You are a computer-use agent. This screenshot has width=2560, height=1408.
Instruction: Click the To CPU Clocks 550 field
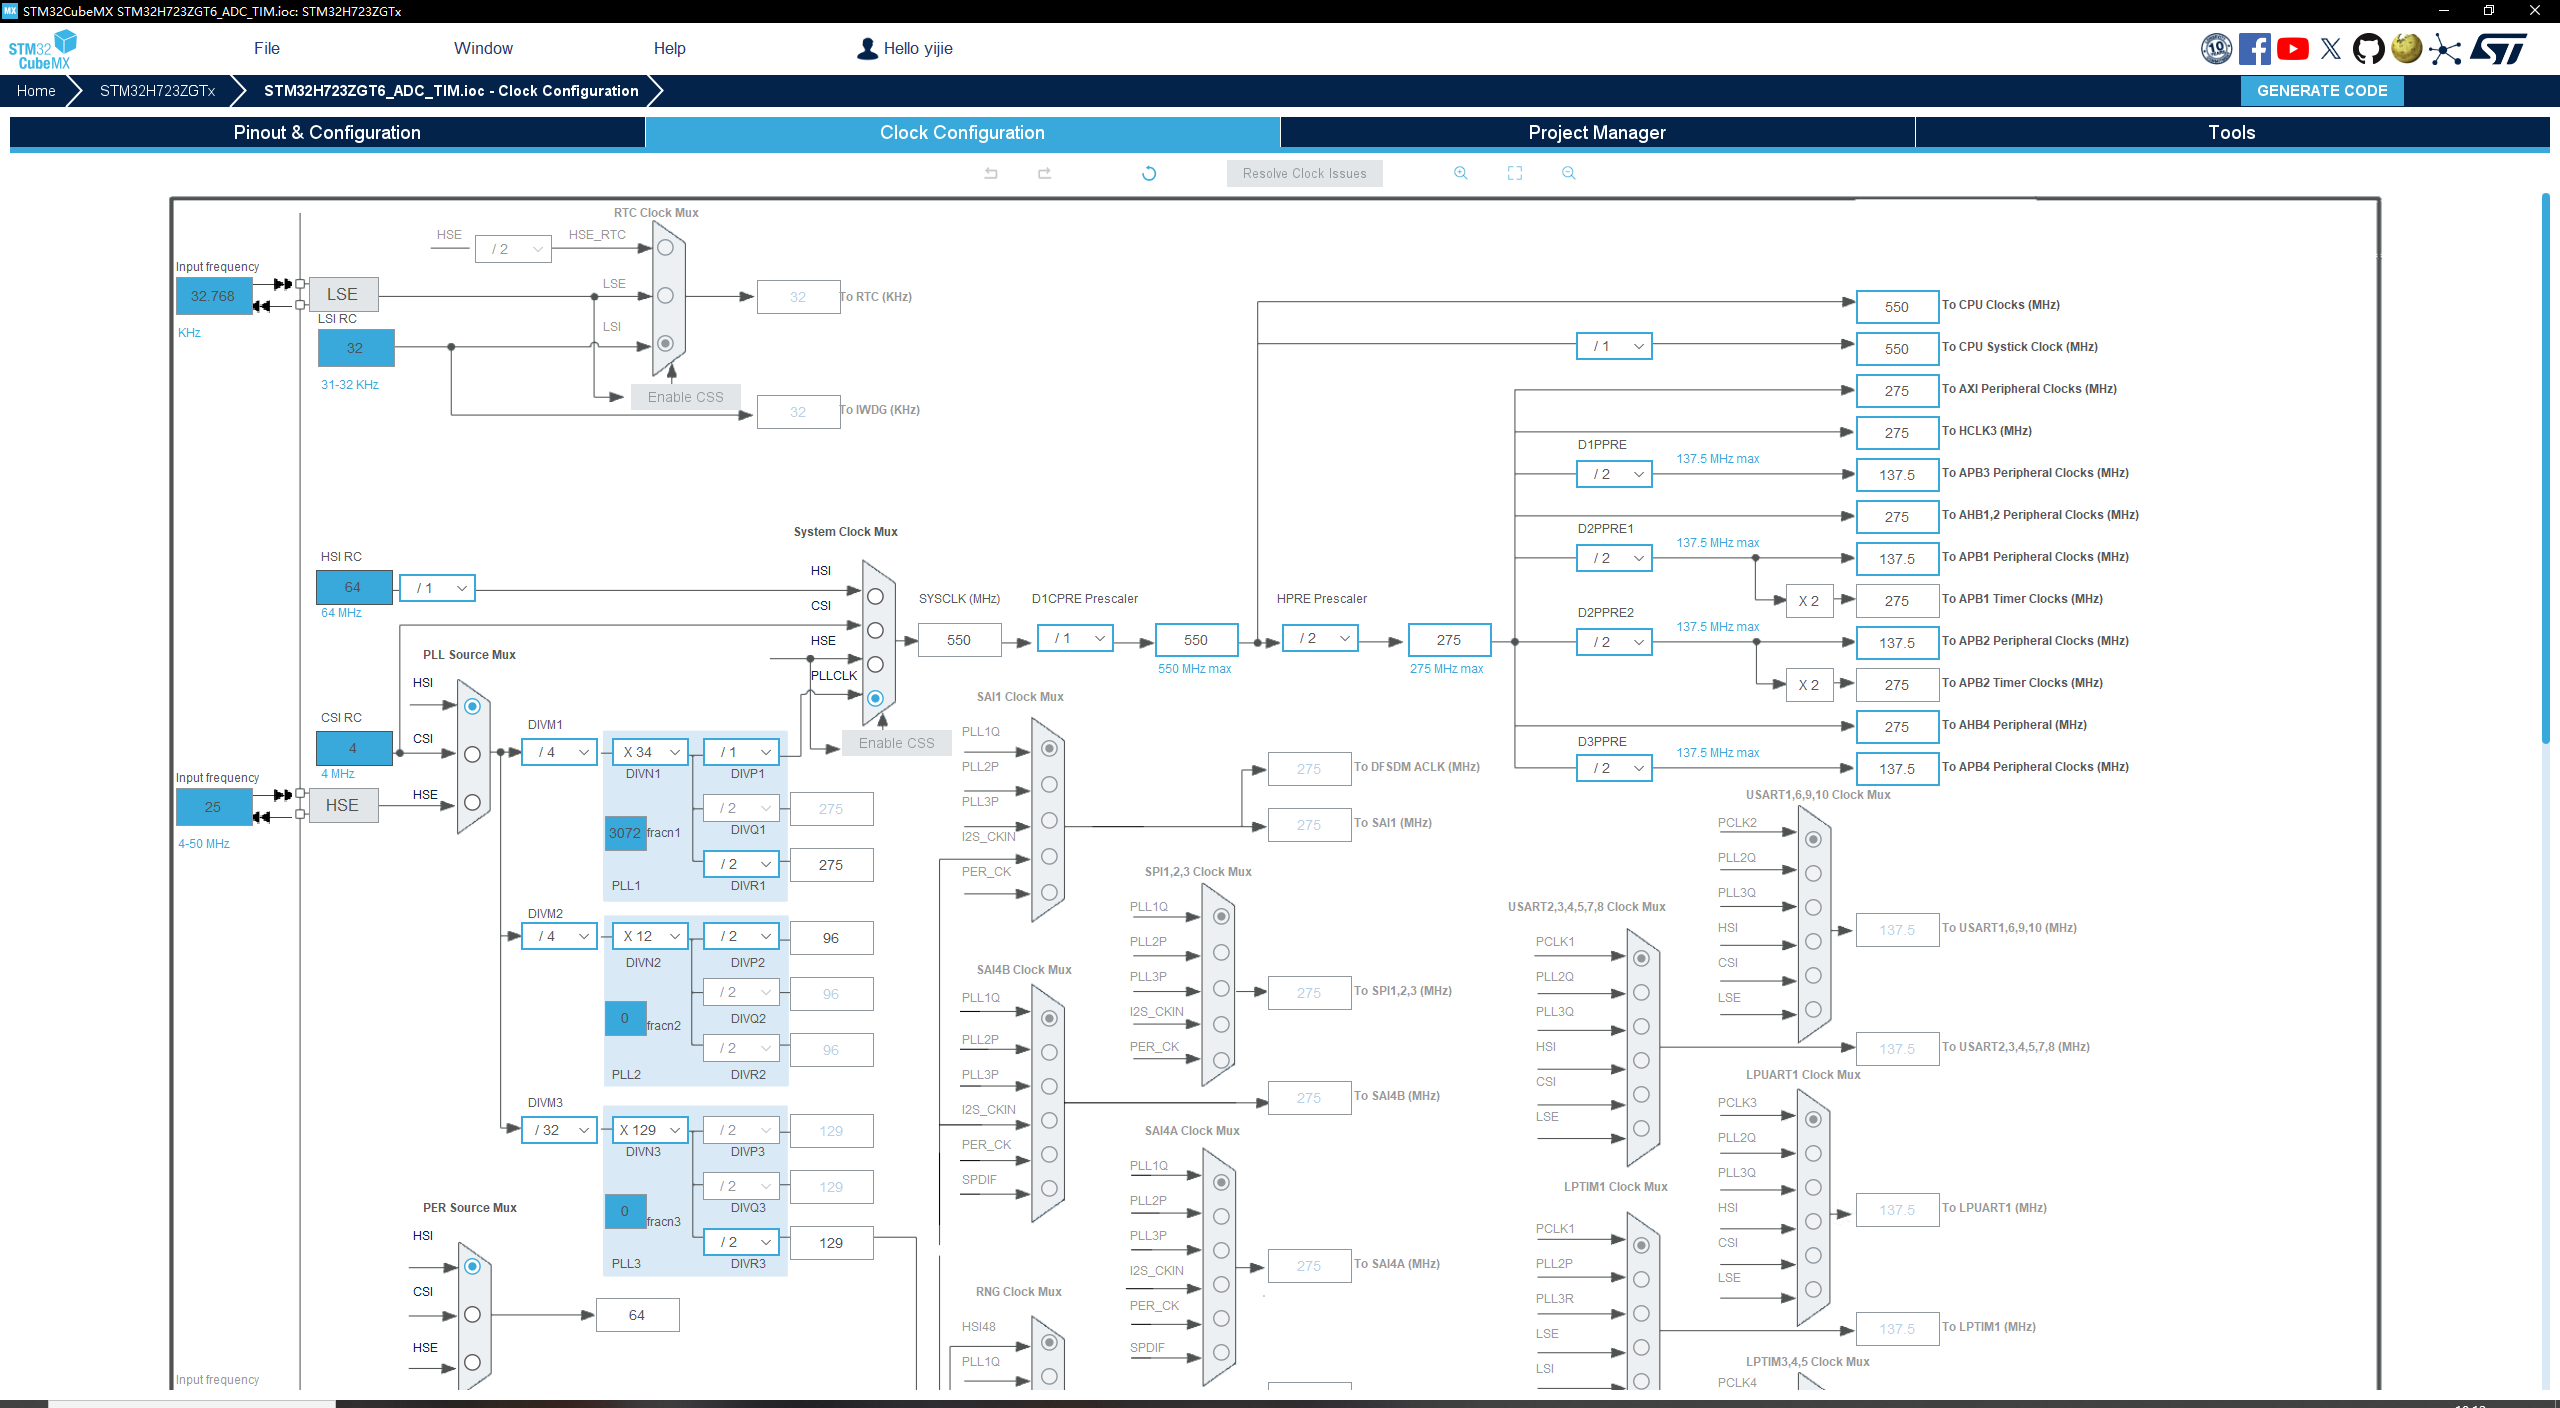pos(1897,307)
